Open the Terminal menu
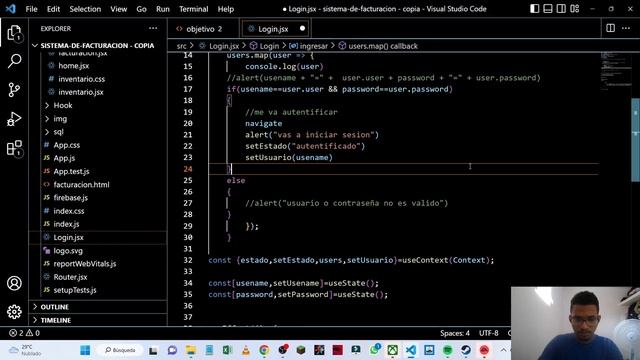The image size is (640, 360). pos(193,9)
